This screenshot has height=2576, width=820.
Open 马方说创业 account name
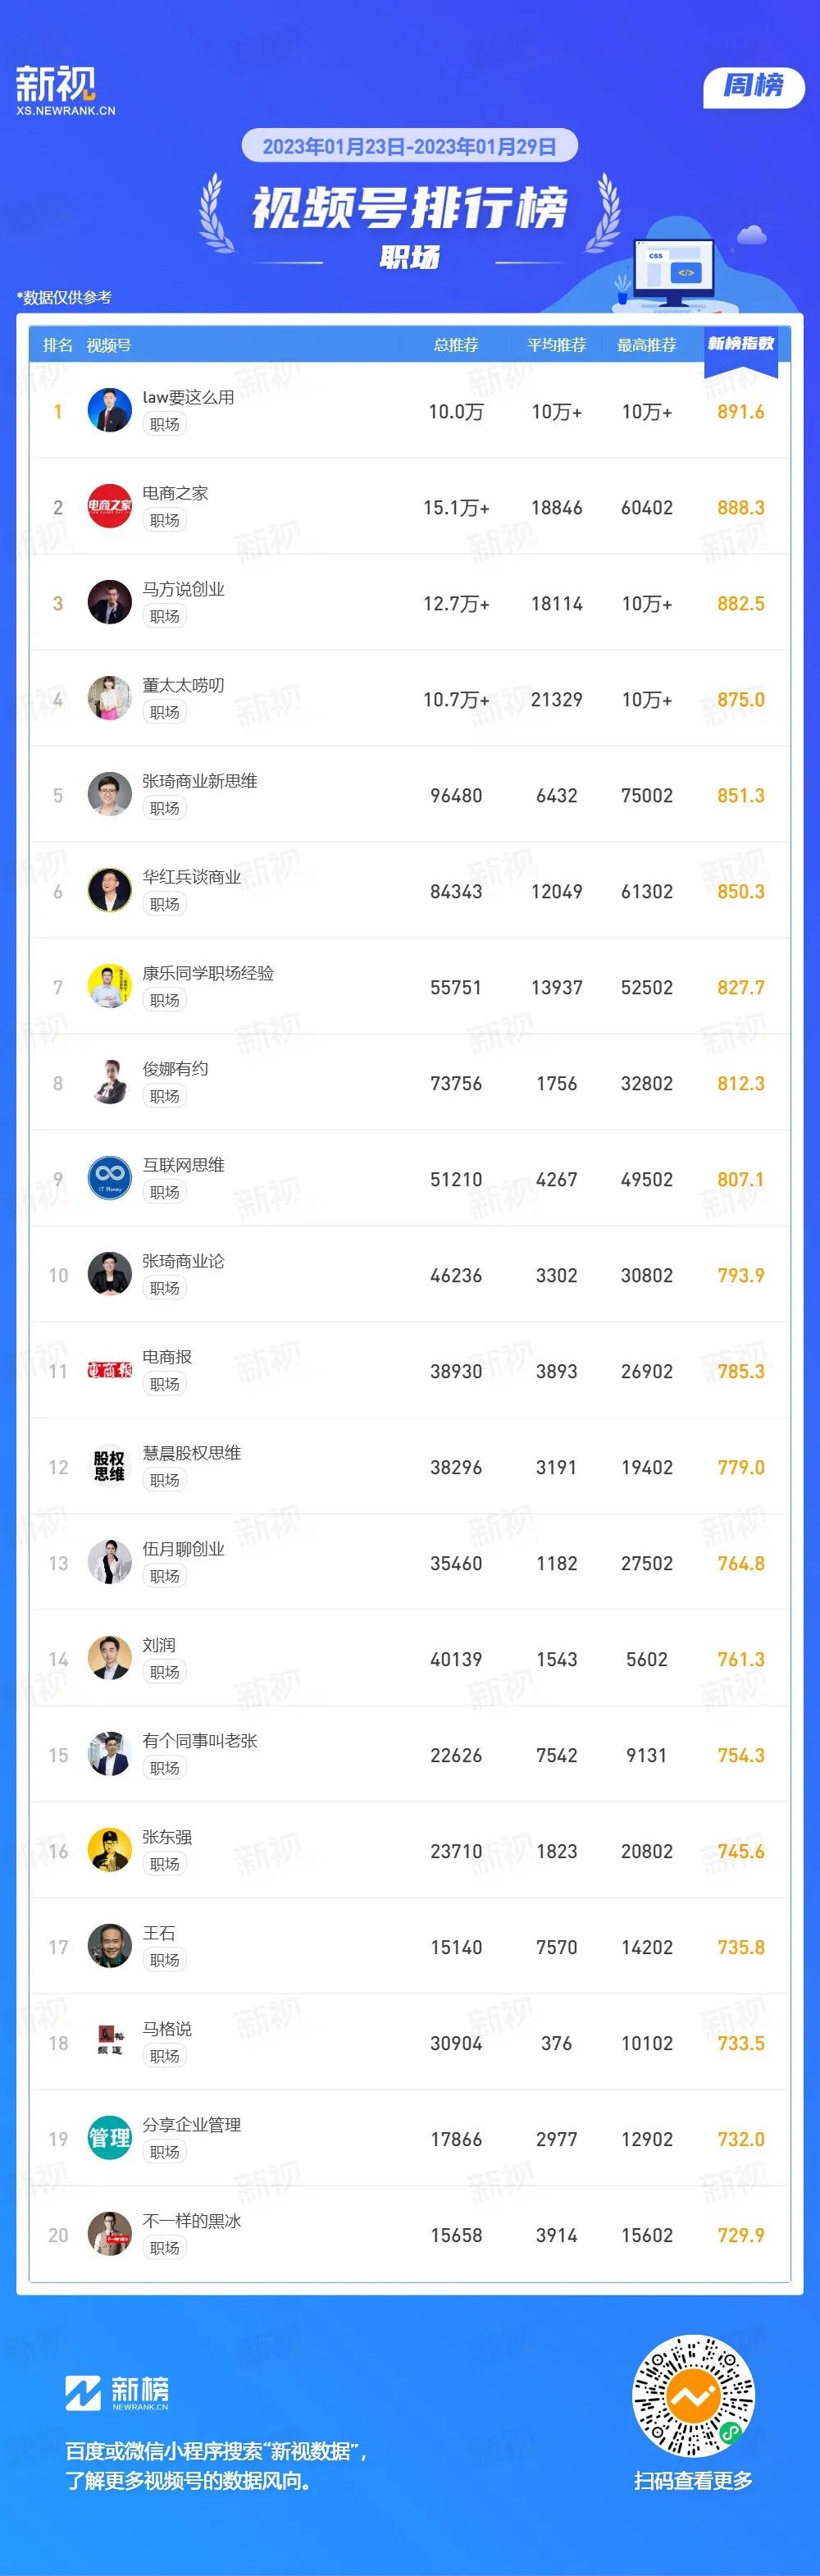pyautogui.click(x=183, y=589)
